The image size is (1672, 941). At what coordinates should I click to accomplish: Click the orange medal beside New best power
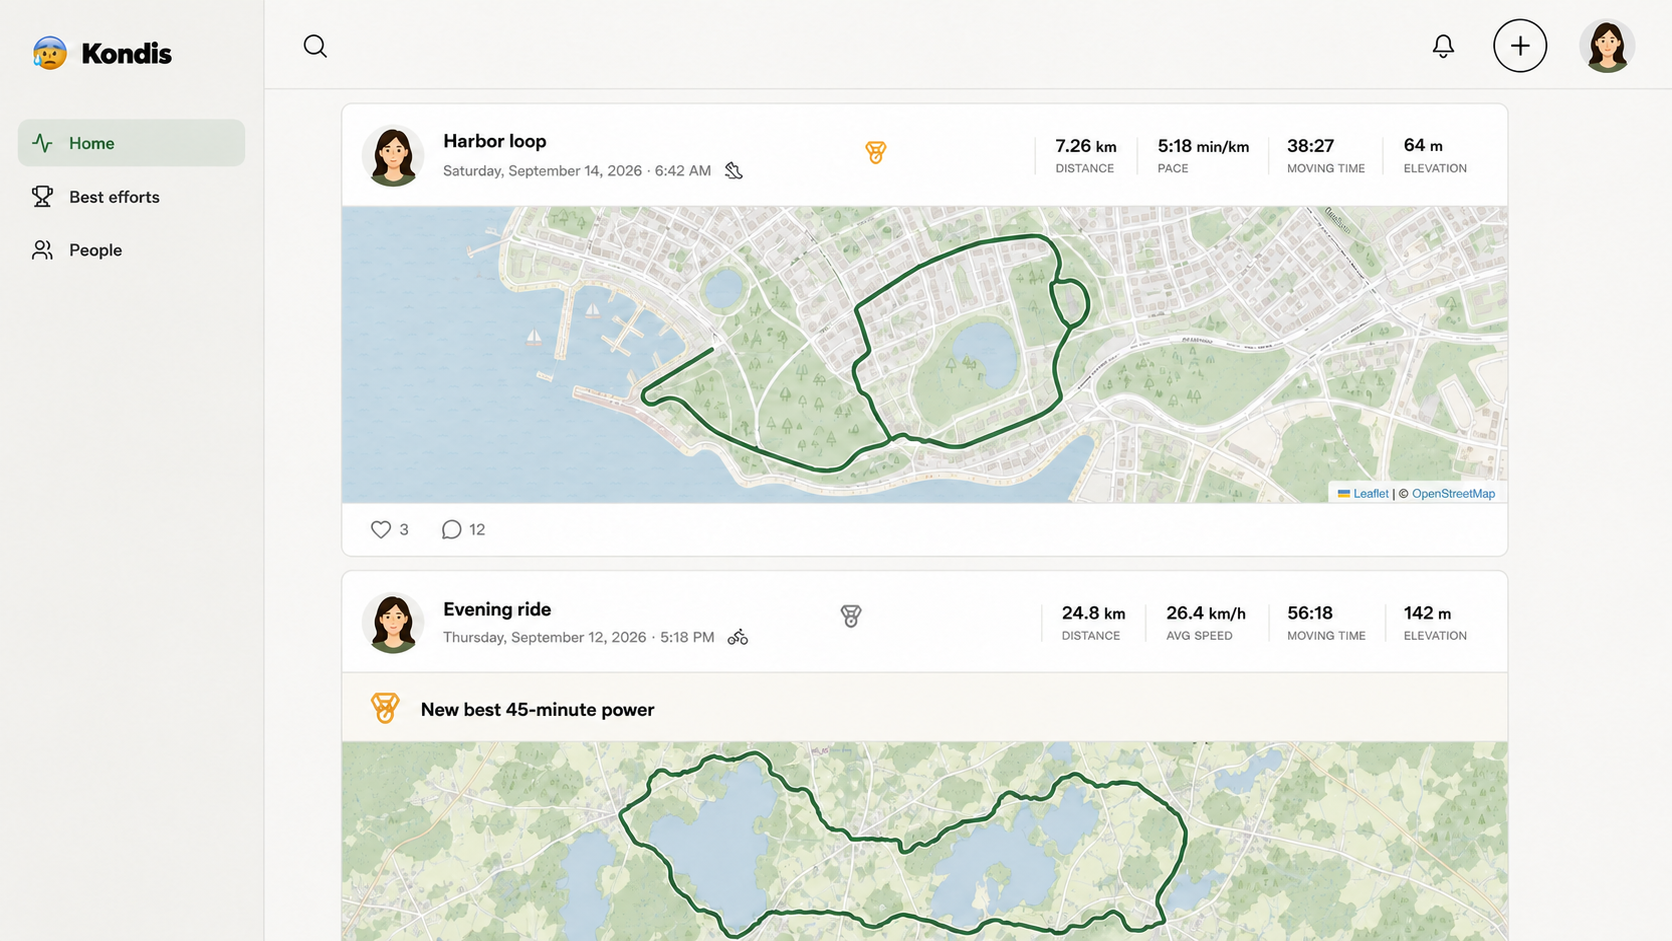pos(385,708)
